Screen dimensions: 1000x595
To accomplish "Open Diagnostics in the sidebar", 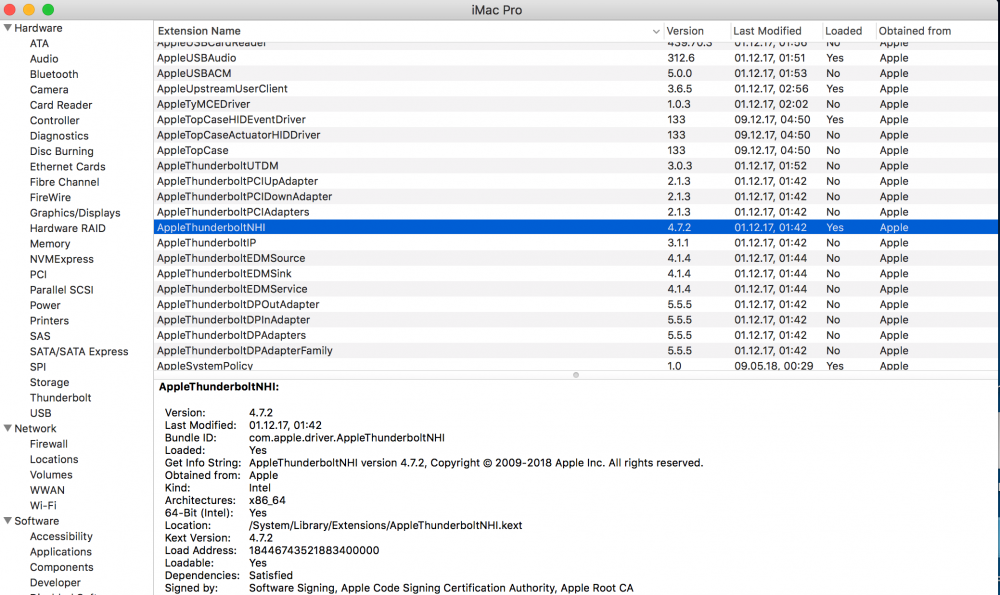I will point(59,136).
